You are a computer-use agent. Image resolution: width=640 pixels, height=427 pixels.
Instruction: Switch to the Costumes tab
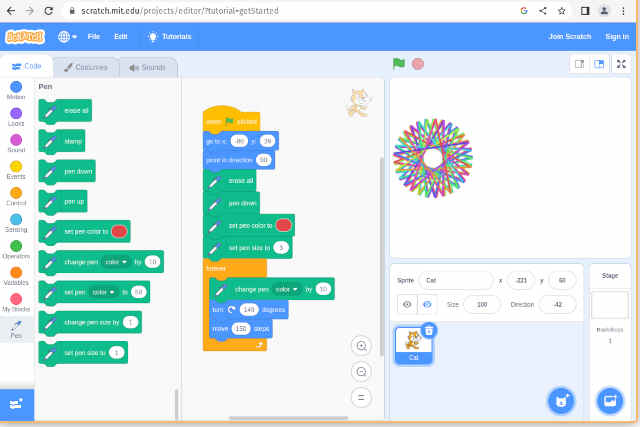86,67
